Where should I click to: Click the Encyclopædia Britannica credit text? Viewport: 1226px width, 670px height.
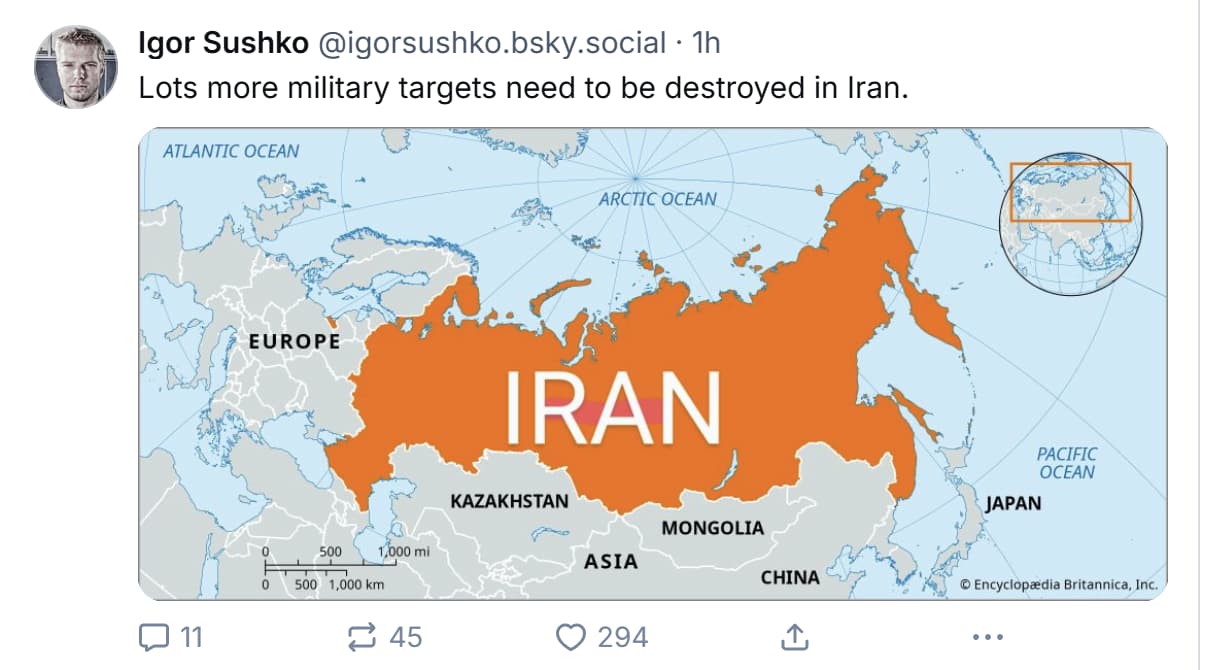(1058, 584)
